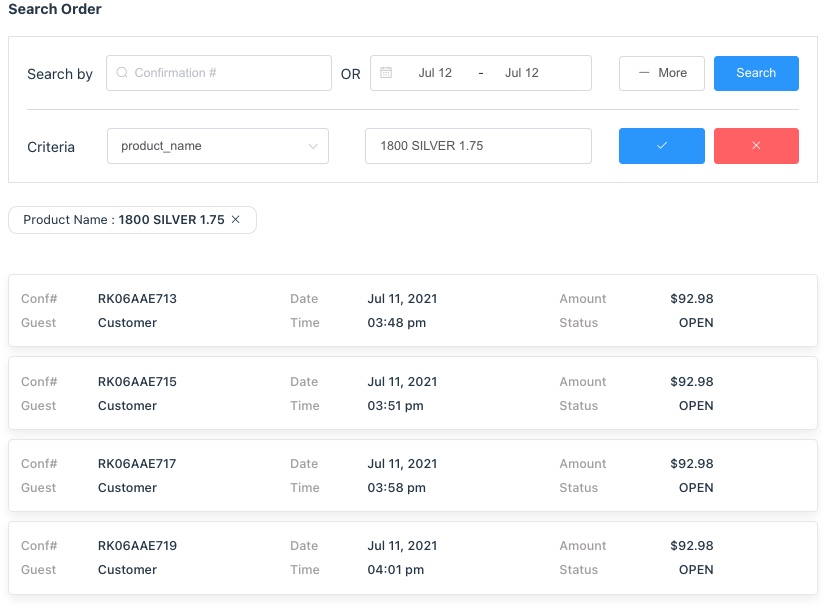Screen dimensions: 837x613
Task: Click the 03:48 pm order time
Action: [x=396, y=323]
